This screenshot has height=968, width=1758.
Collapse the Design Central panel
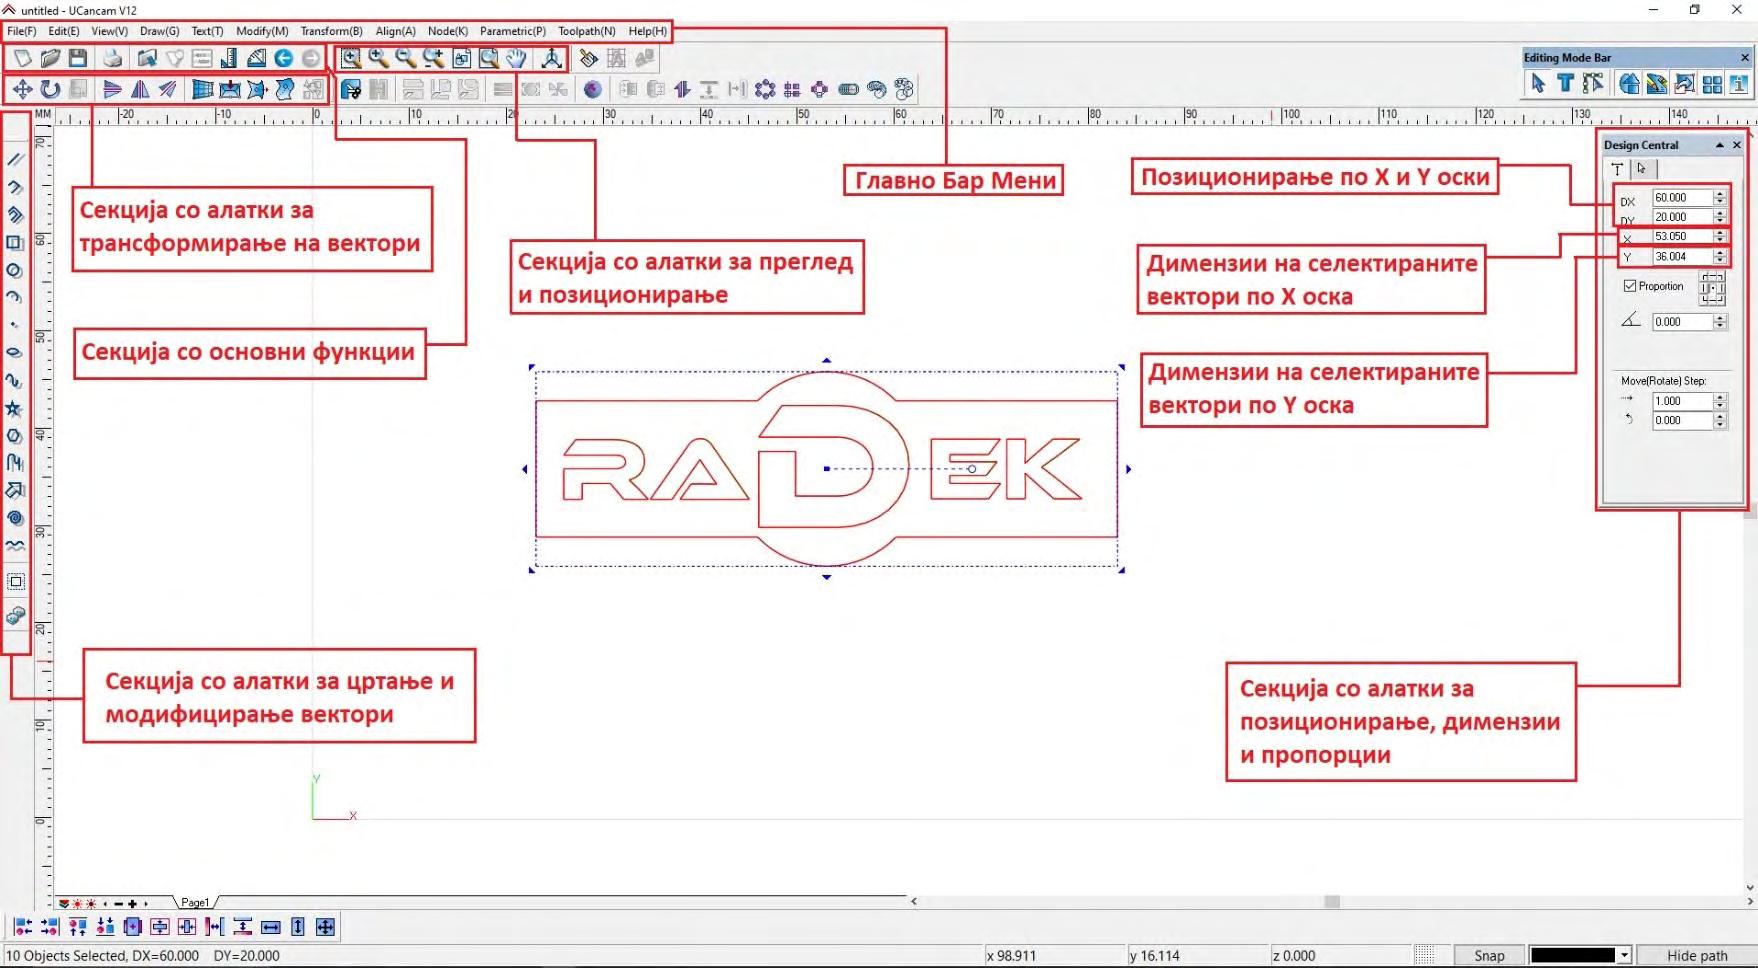tap(1719, 145)
